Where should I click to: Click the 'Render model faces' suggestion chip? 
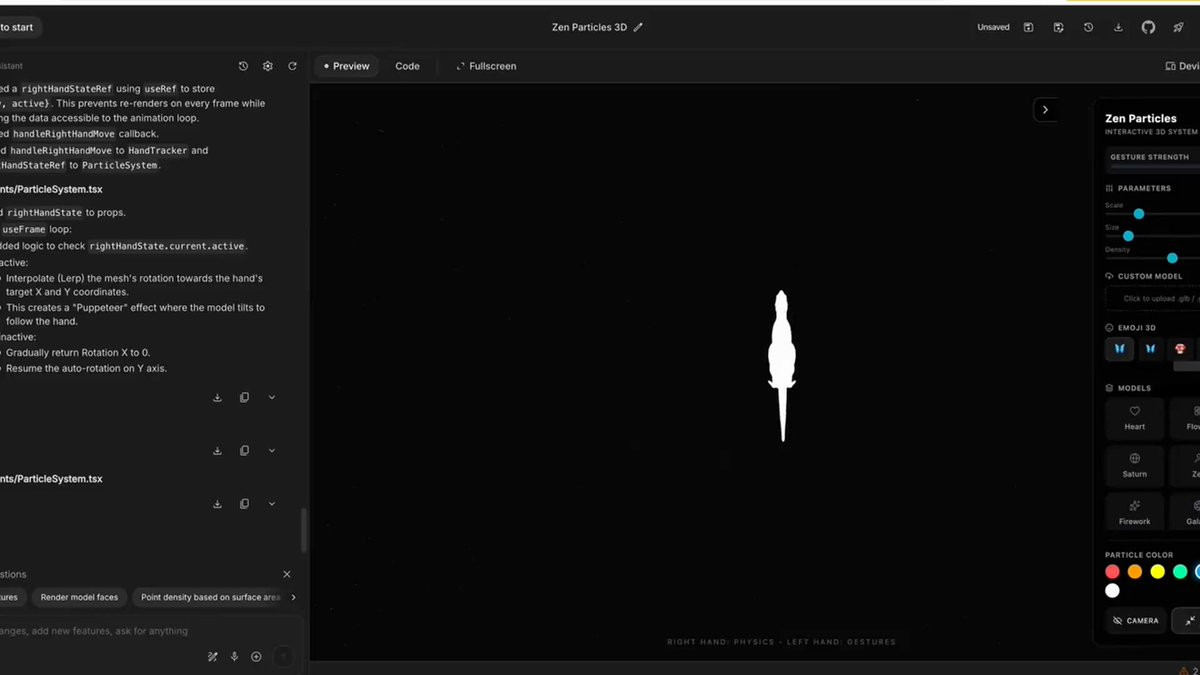(79, 597)
